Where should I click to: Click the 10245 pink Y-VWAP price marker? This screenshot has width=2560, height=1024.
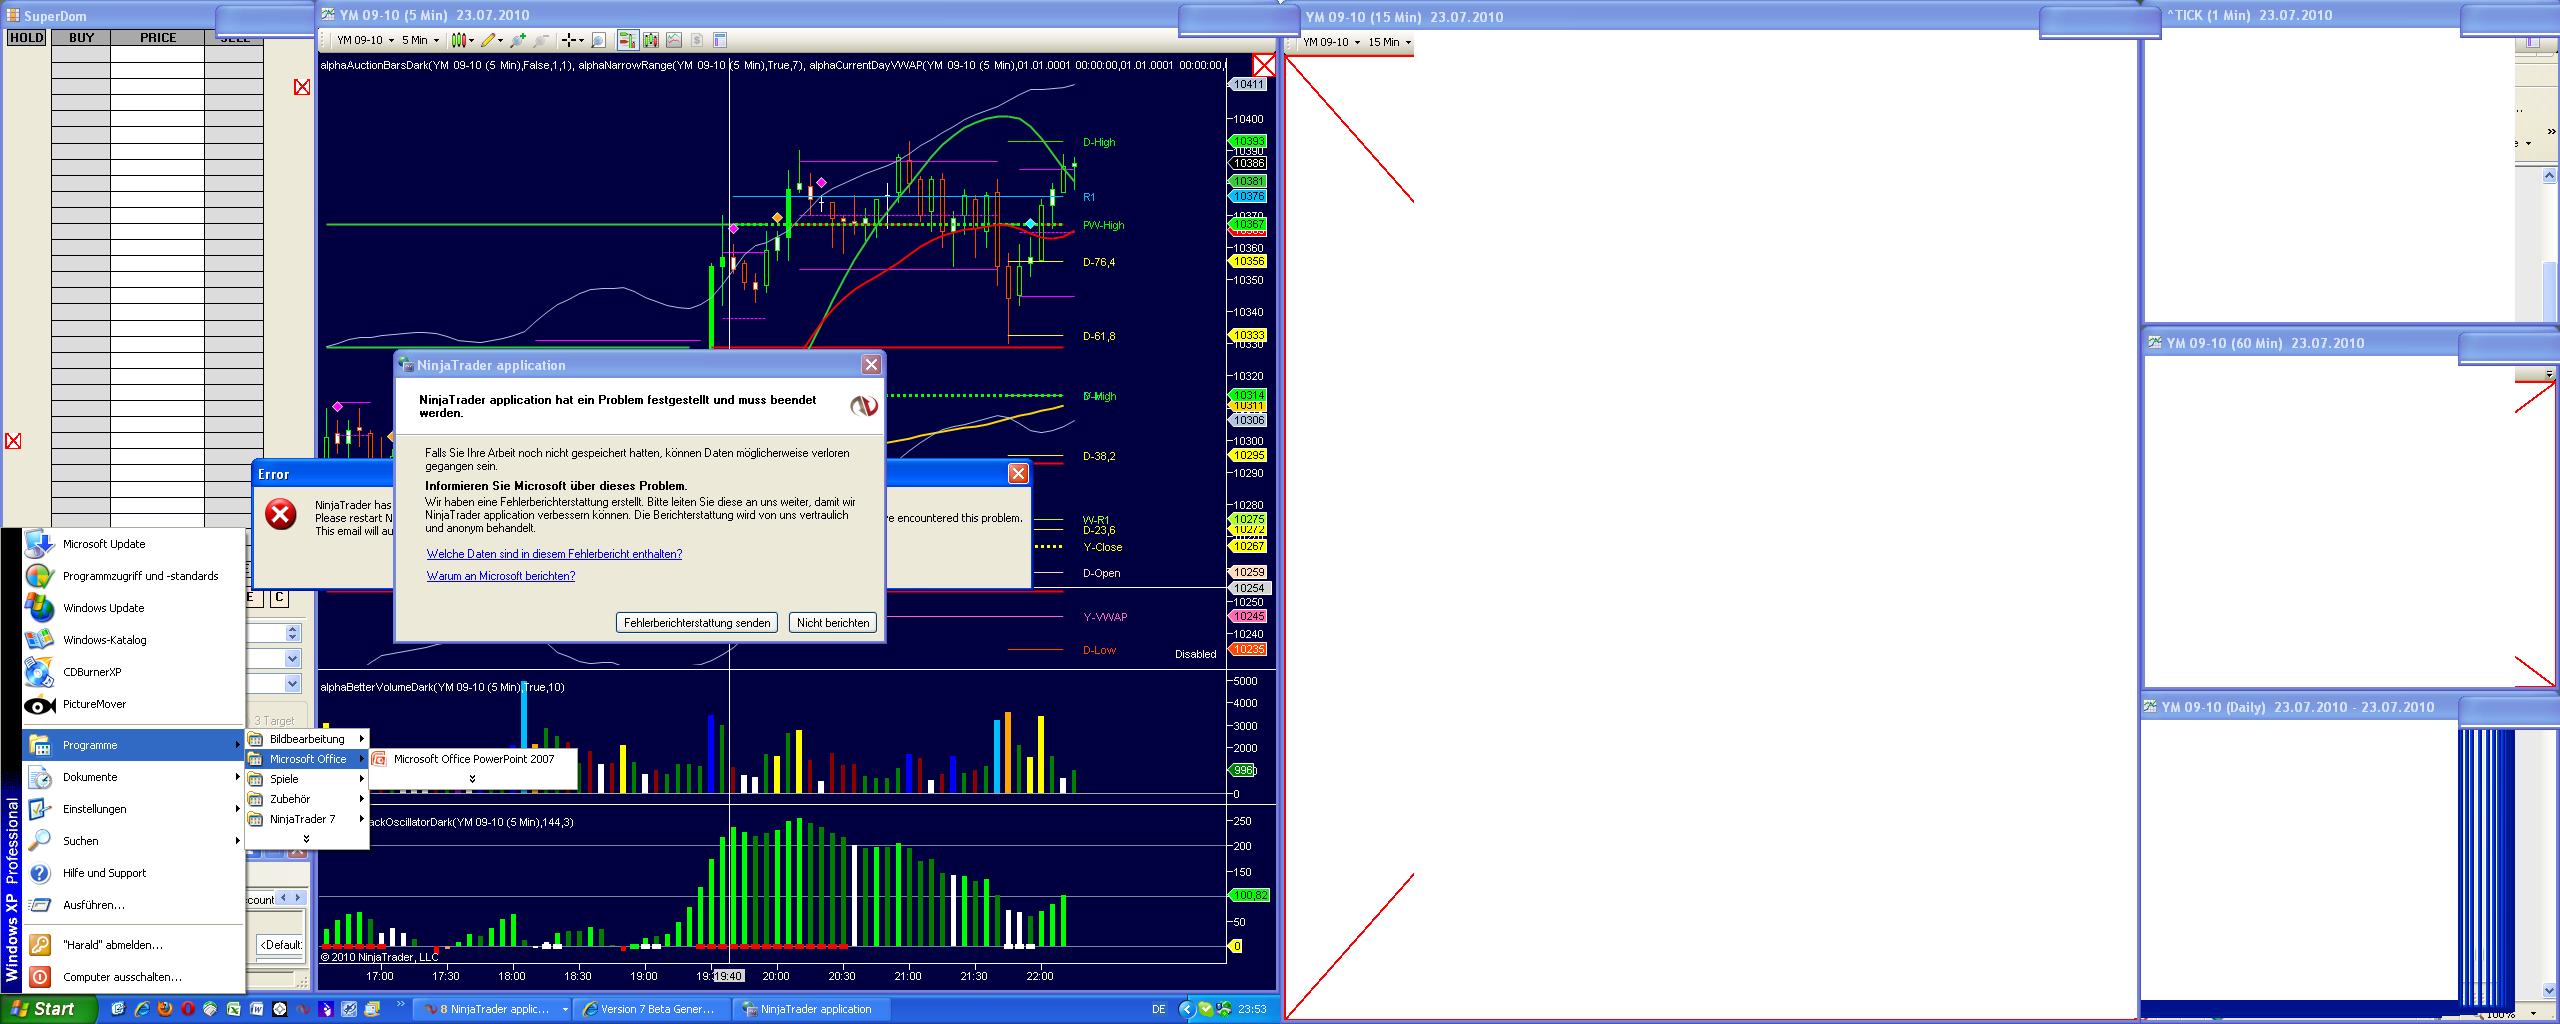click(1249, 616)
